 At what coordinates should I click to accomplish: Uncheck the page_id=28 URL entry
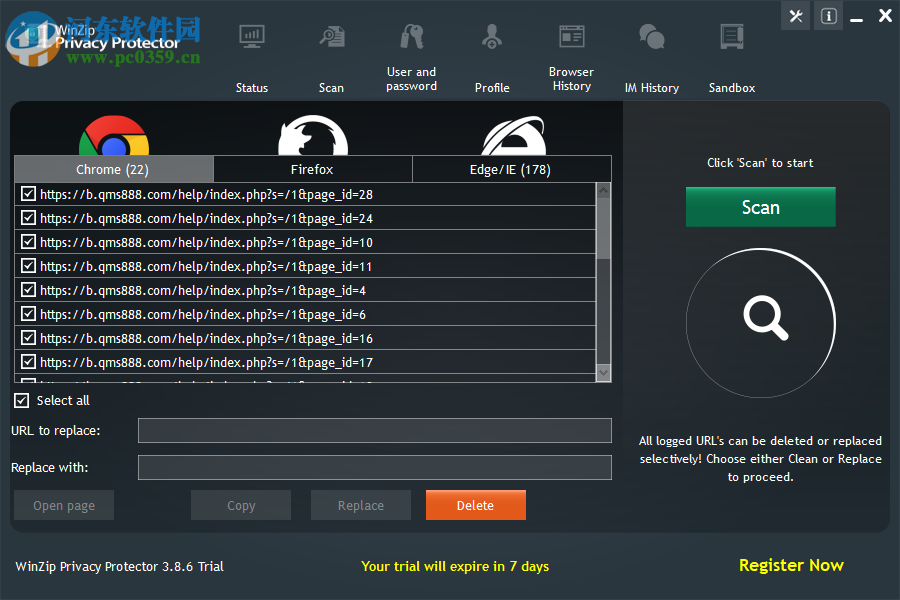click(x=28, y=194)
